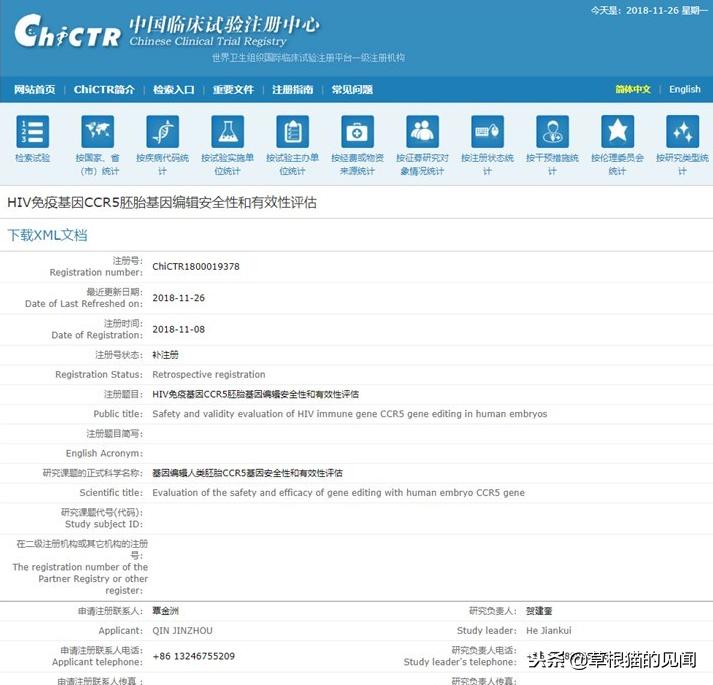Open 检索入口 menu item
The width and height of the screenshot is (713, 685).
pyautogui.click(x=174, y=90)
